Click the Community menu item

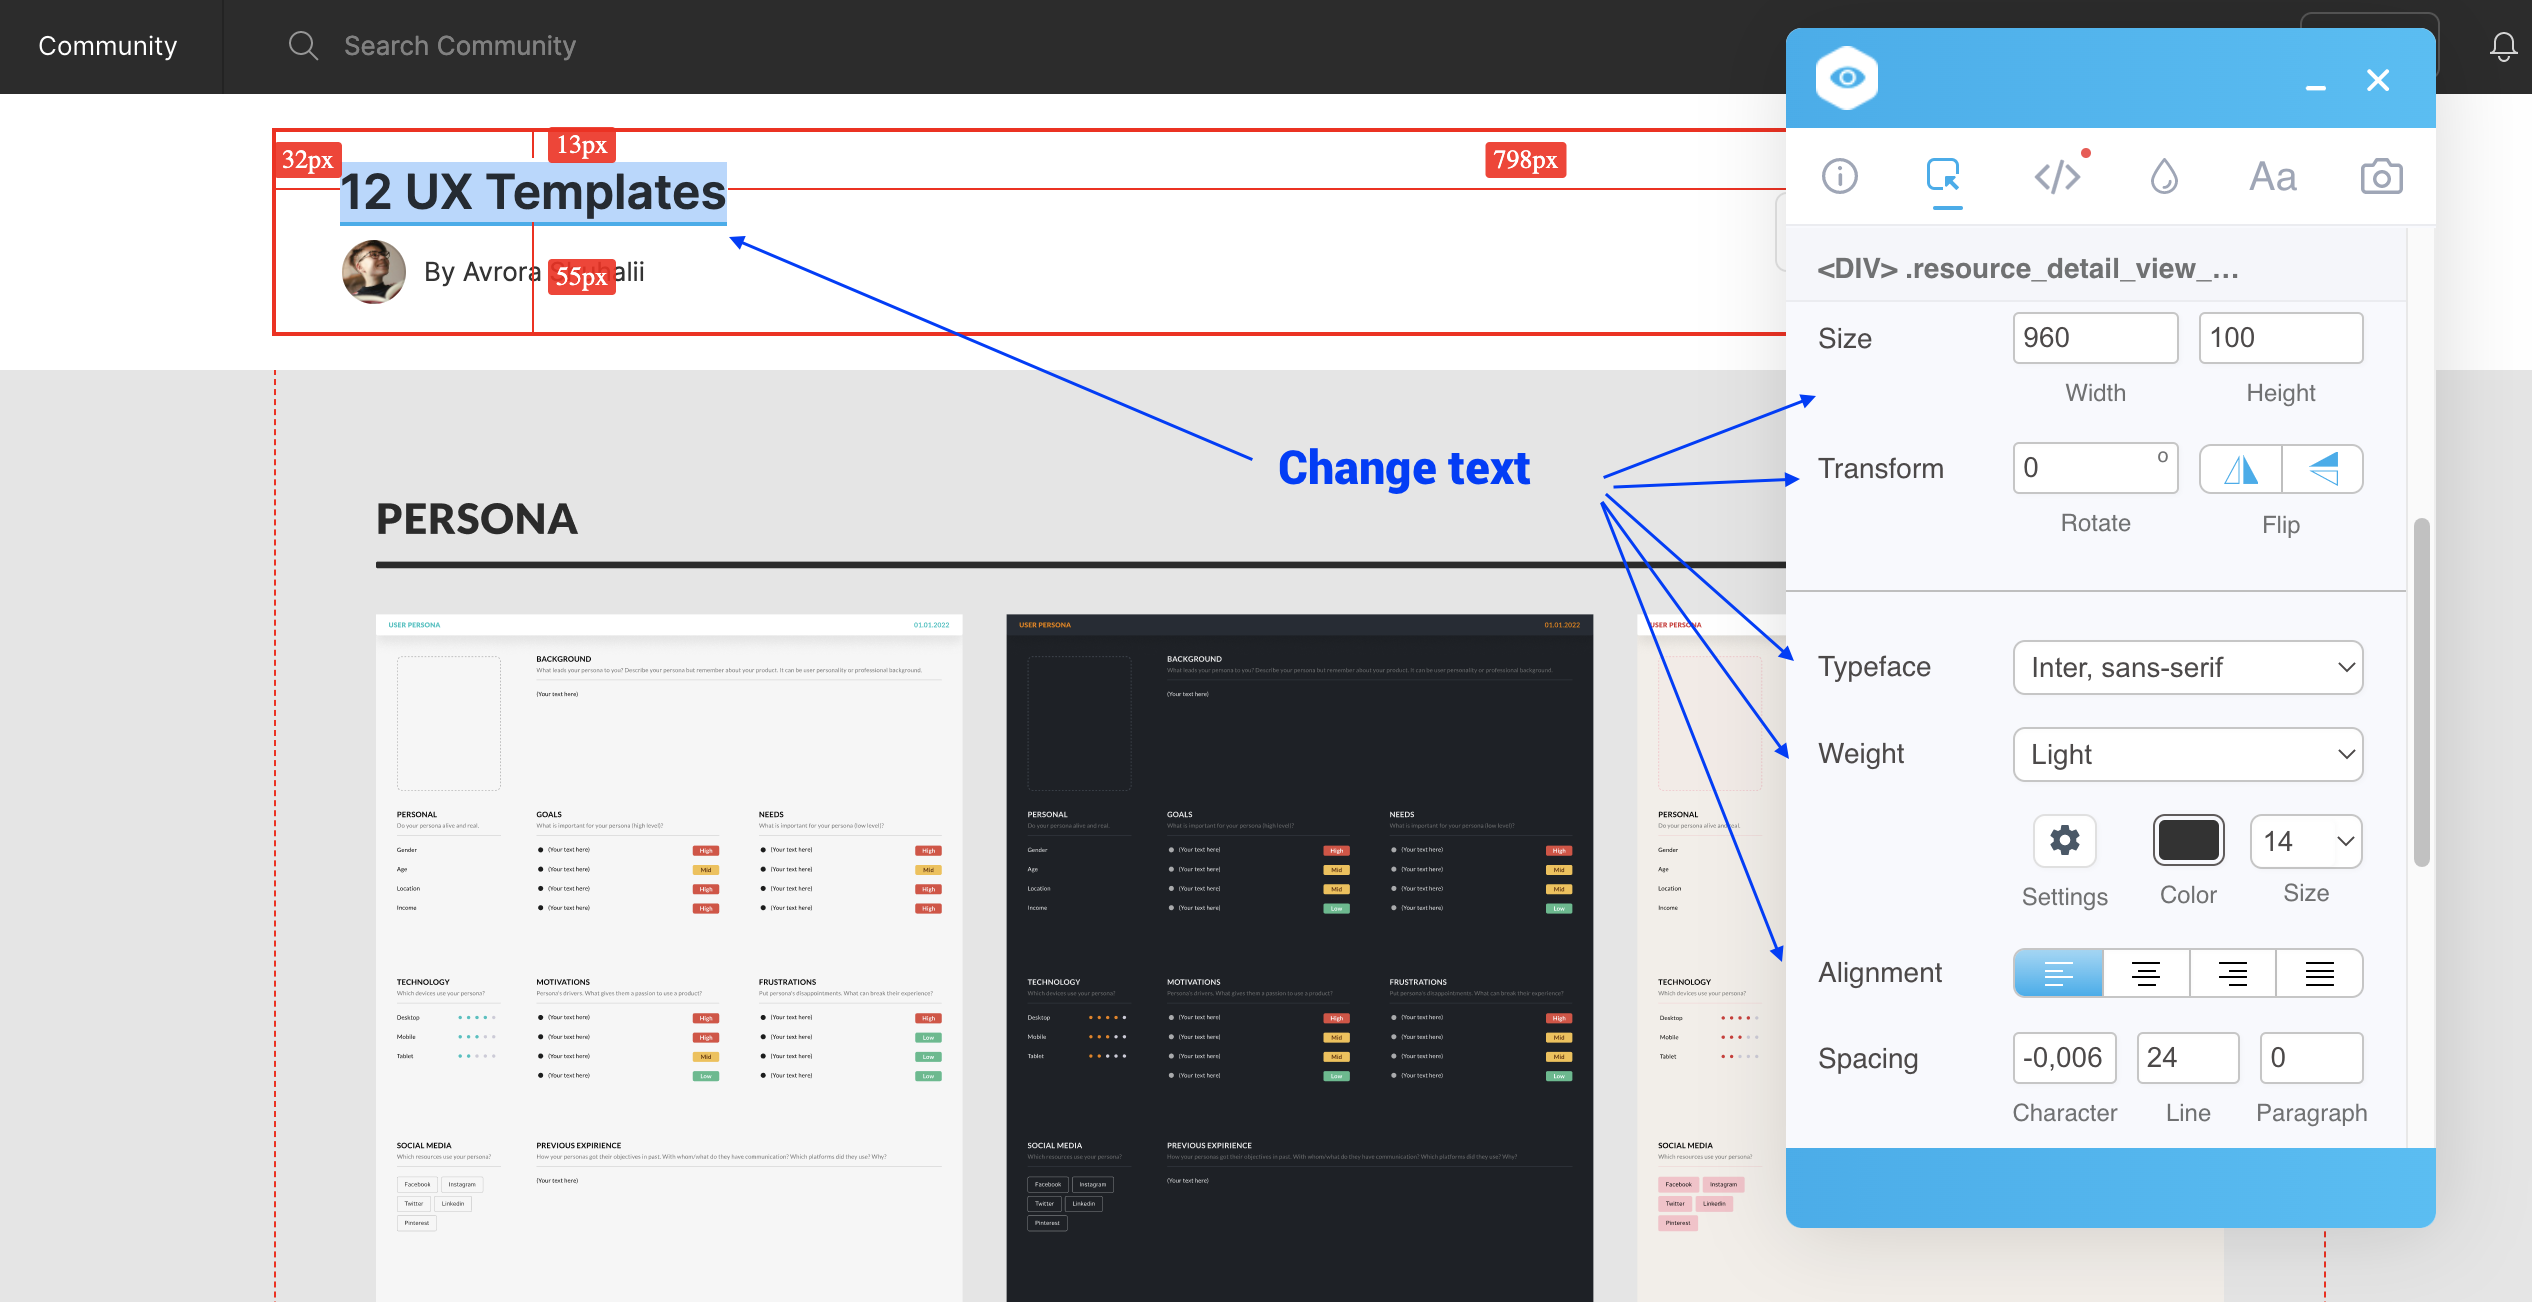(108, 46)
